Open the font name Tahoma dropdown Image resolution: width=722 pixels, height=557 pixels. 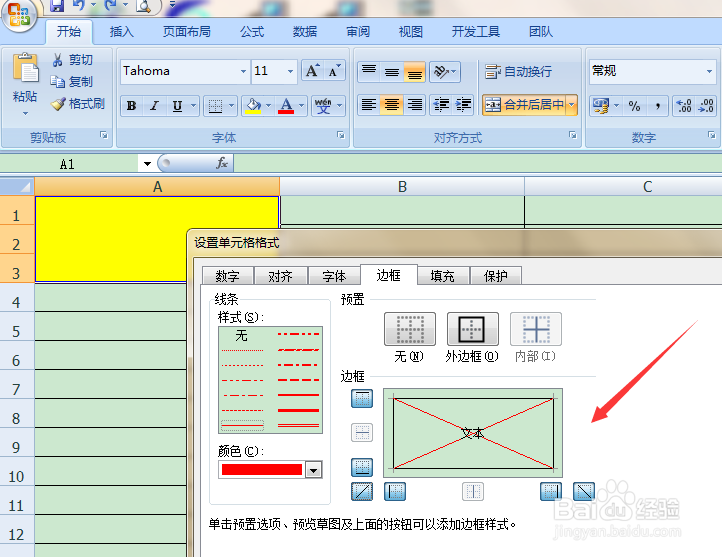[243, 71]
